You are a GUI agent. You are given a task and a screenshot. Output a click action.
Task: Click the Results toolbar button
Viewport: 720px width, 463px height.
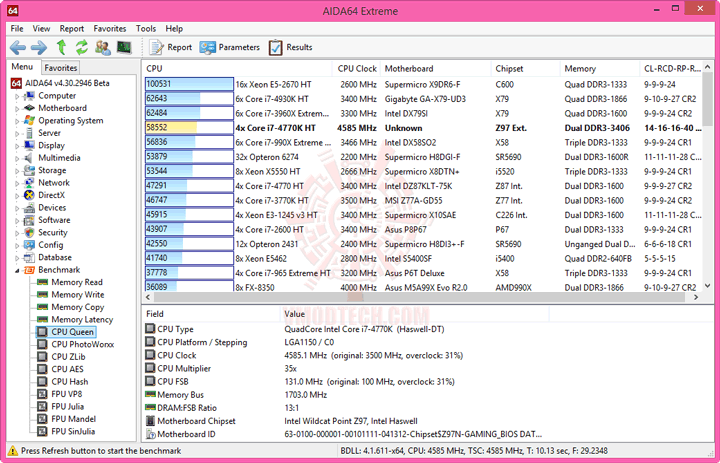290,47
